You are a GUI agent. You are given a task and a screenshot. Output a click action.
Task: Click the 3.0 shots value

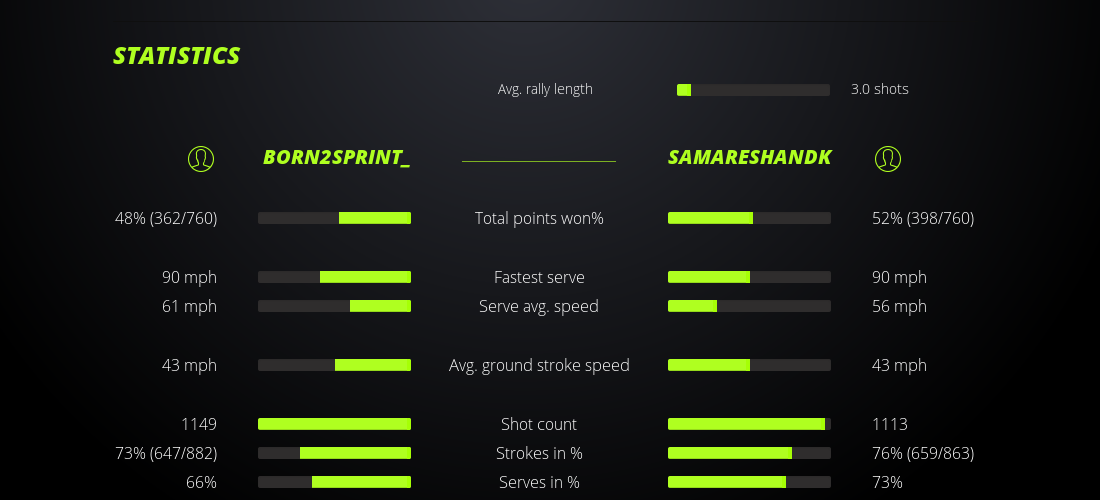click(880, 89)
